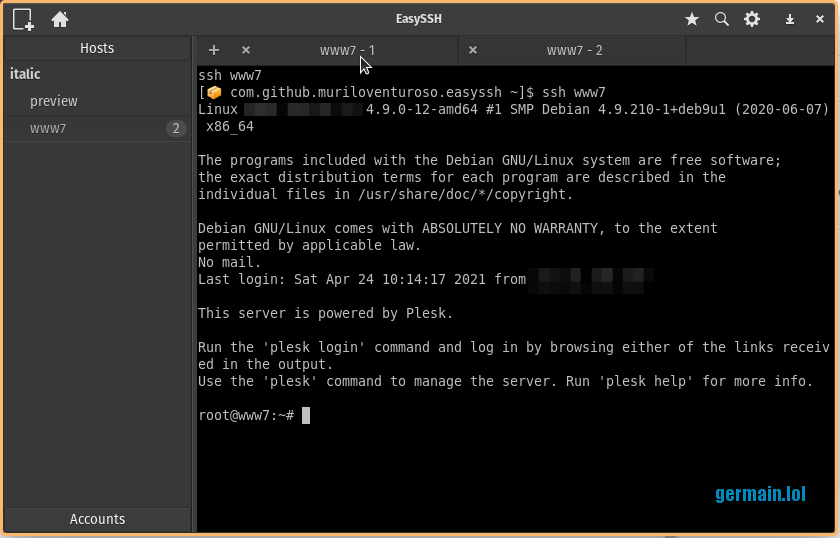This screenshot has width=840, height=538.
Task: Click the 'No mail.' terminal line
Action: pyautogui.click(x=229, y=262)
